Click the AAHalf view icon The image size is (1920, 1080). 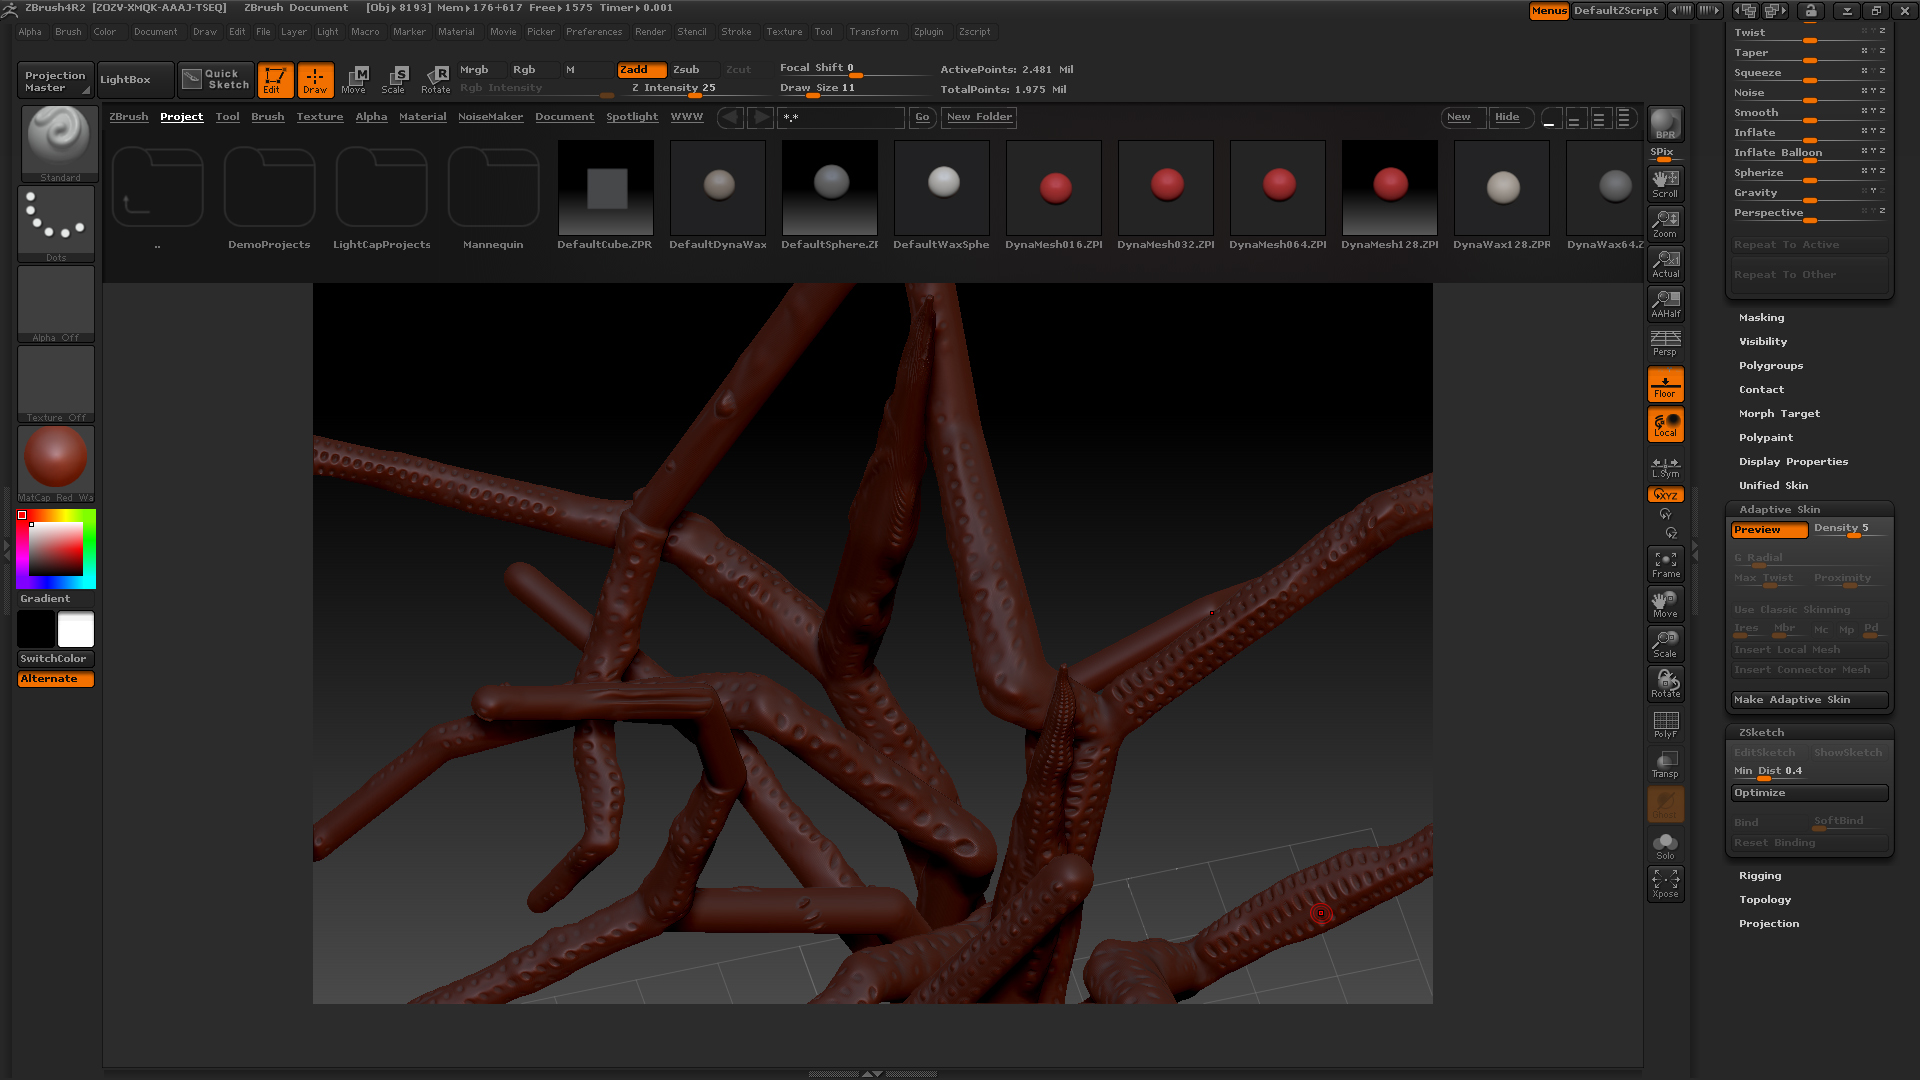pos(1665,304)
